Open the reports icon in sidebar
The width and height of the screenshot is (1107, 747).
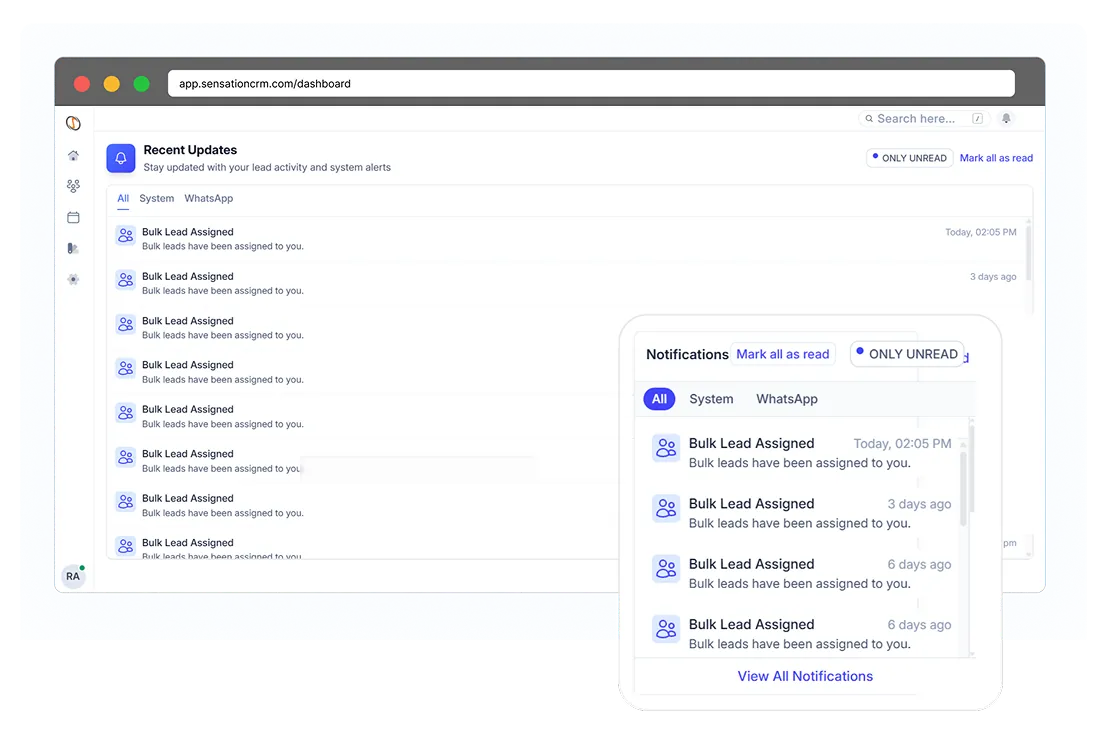point(73,249)
